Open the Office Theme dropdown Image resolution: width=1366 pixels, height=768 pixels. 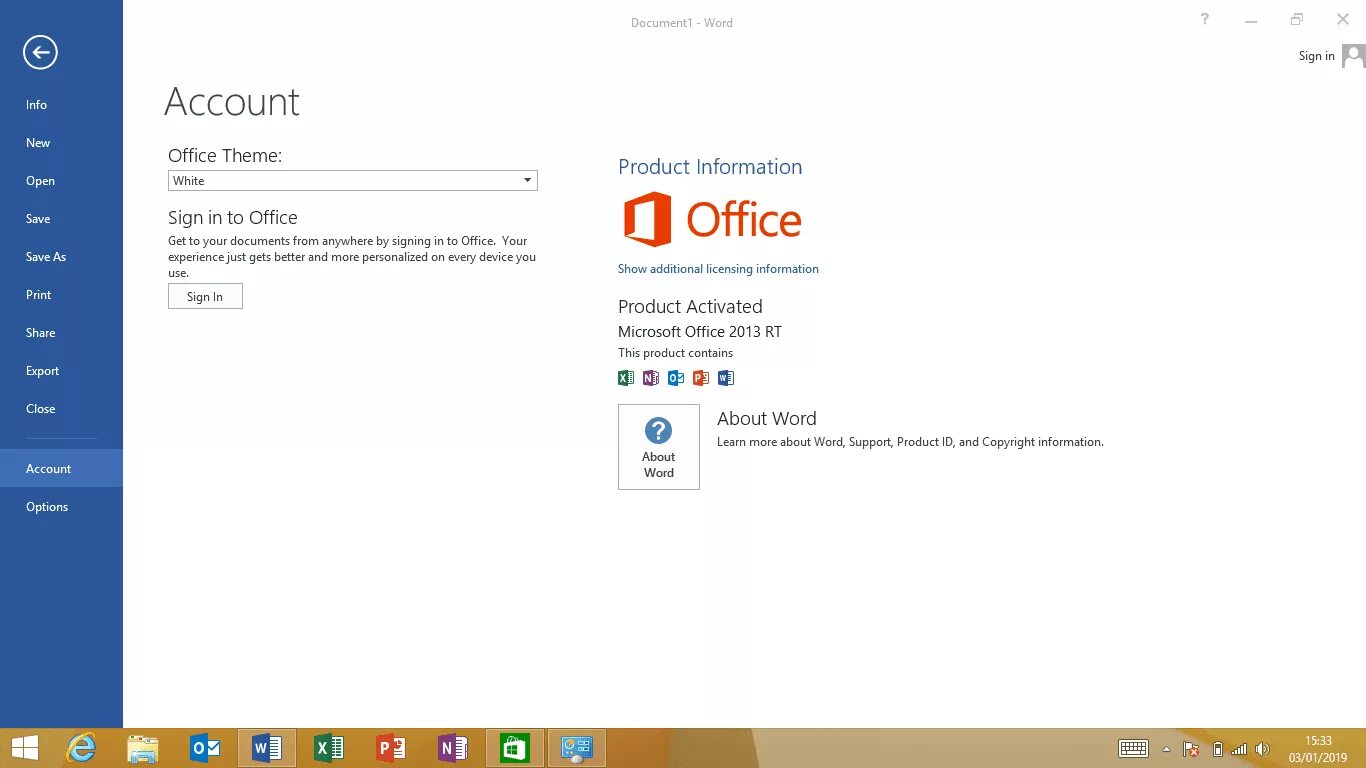pyautogui.click(x=353, y=181)
